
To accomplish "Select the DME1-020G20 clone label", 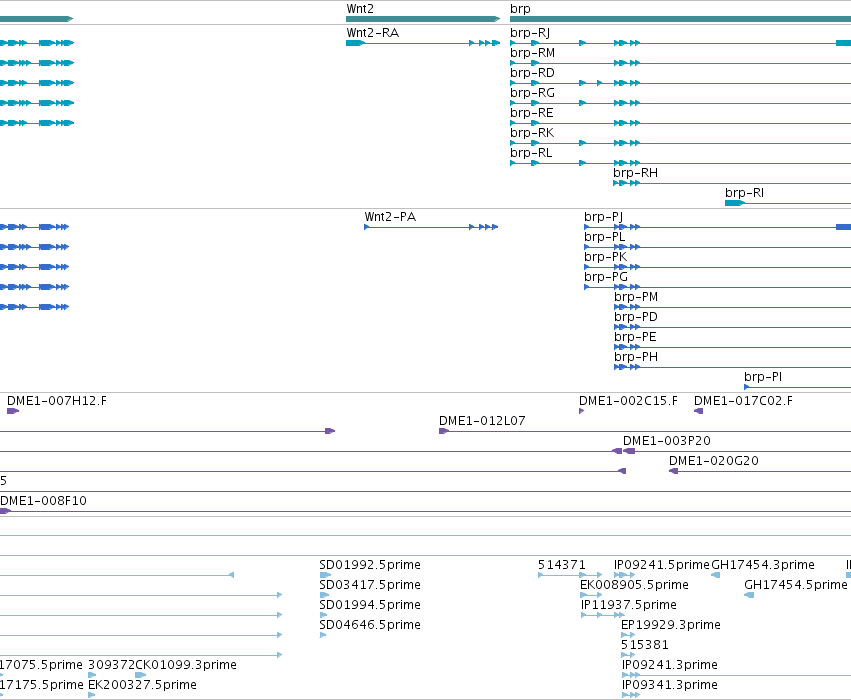I will [714, 461].
